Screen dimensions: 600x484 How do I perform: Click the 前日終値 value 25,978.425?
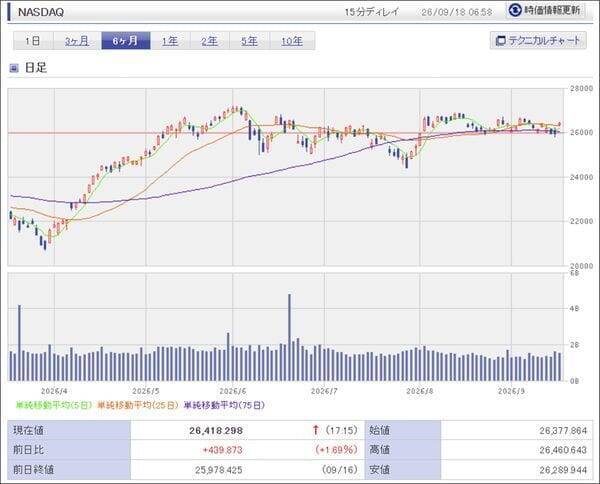pos(218,469)
